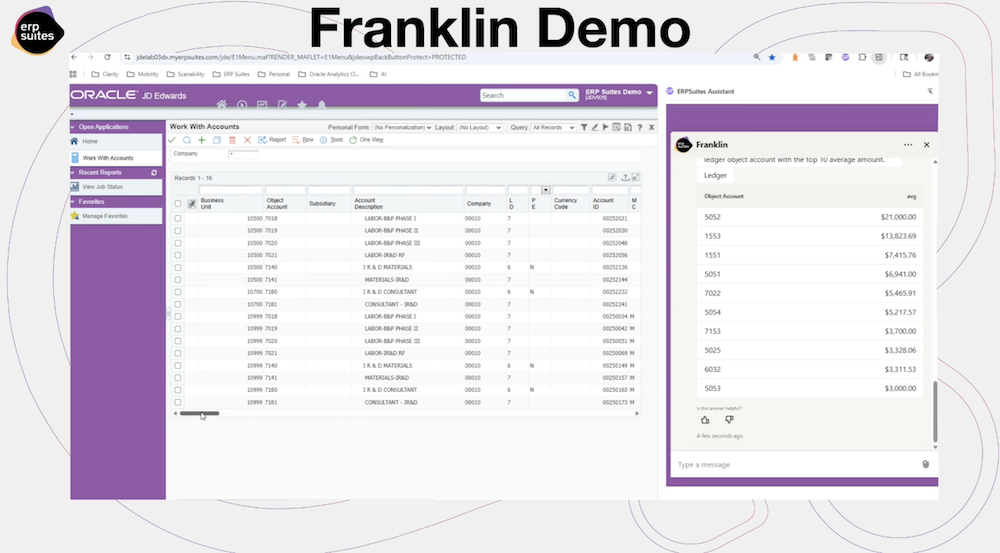Click the search magnifier button beside Search
The image size is (1000, 553).
pyautogui.click(x=572, y=95)
